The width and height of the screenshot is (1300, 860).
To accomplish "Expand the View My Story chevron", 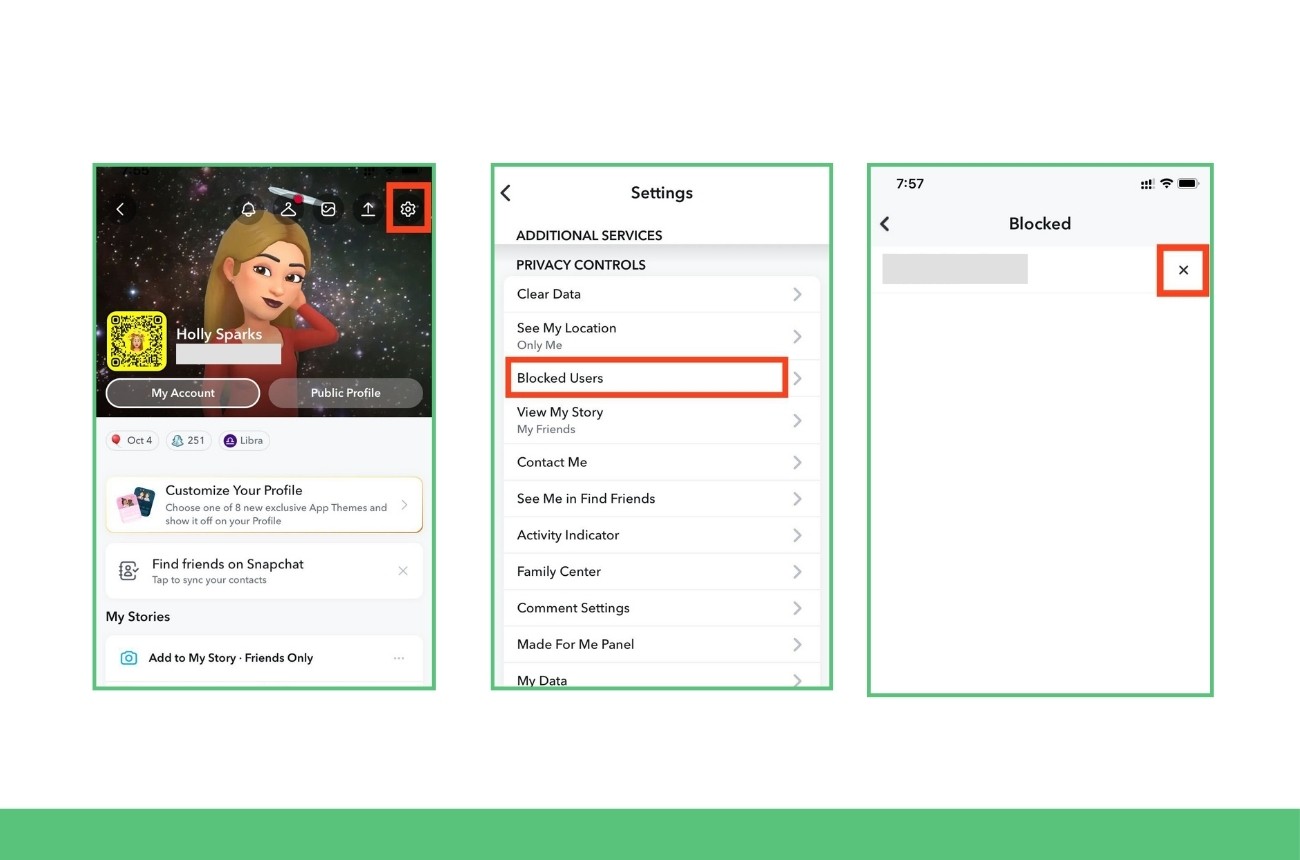I will coord(797,420).
